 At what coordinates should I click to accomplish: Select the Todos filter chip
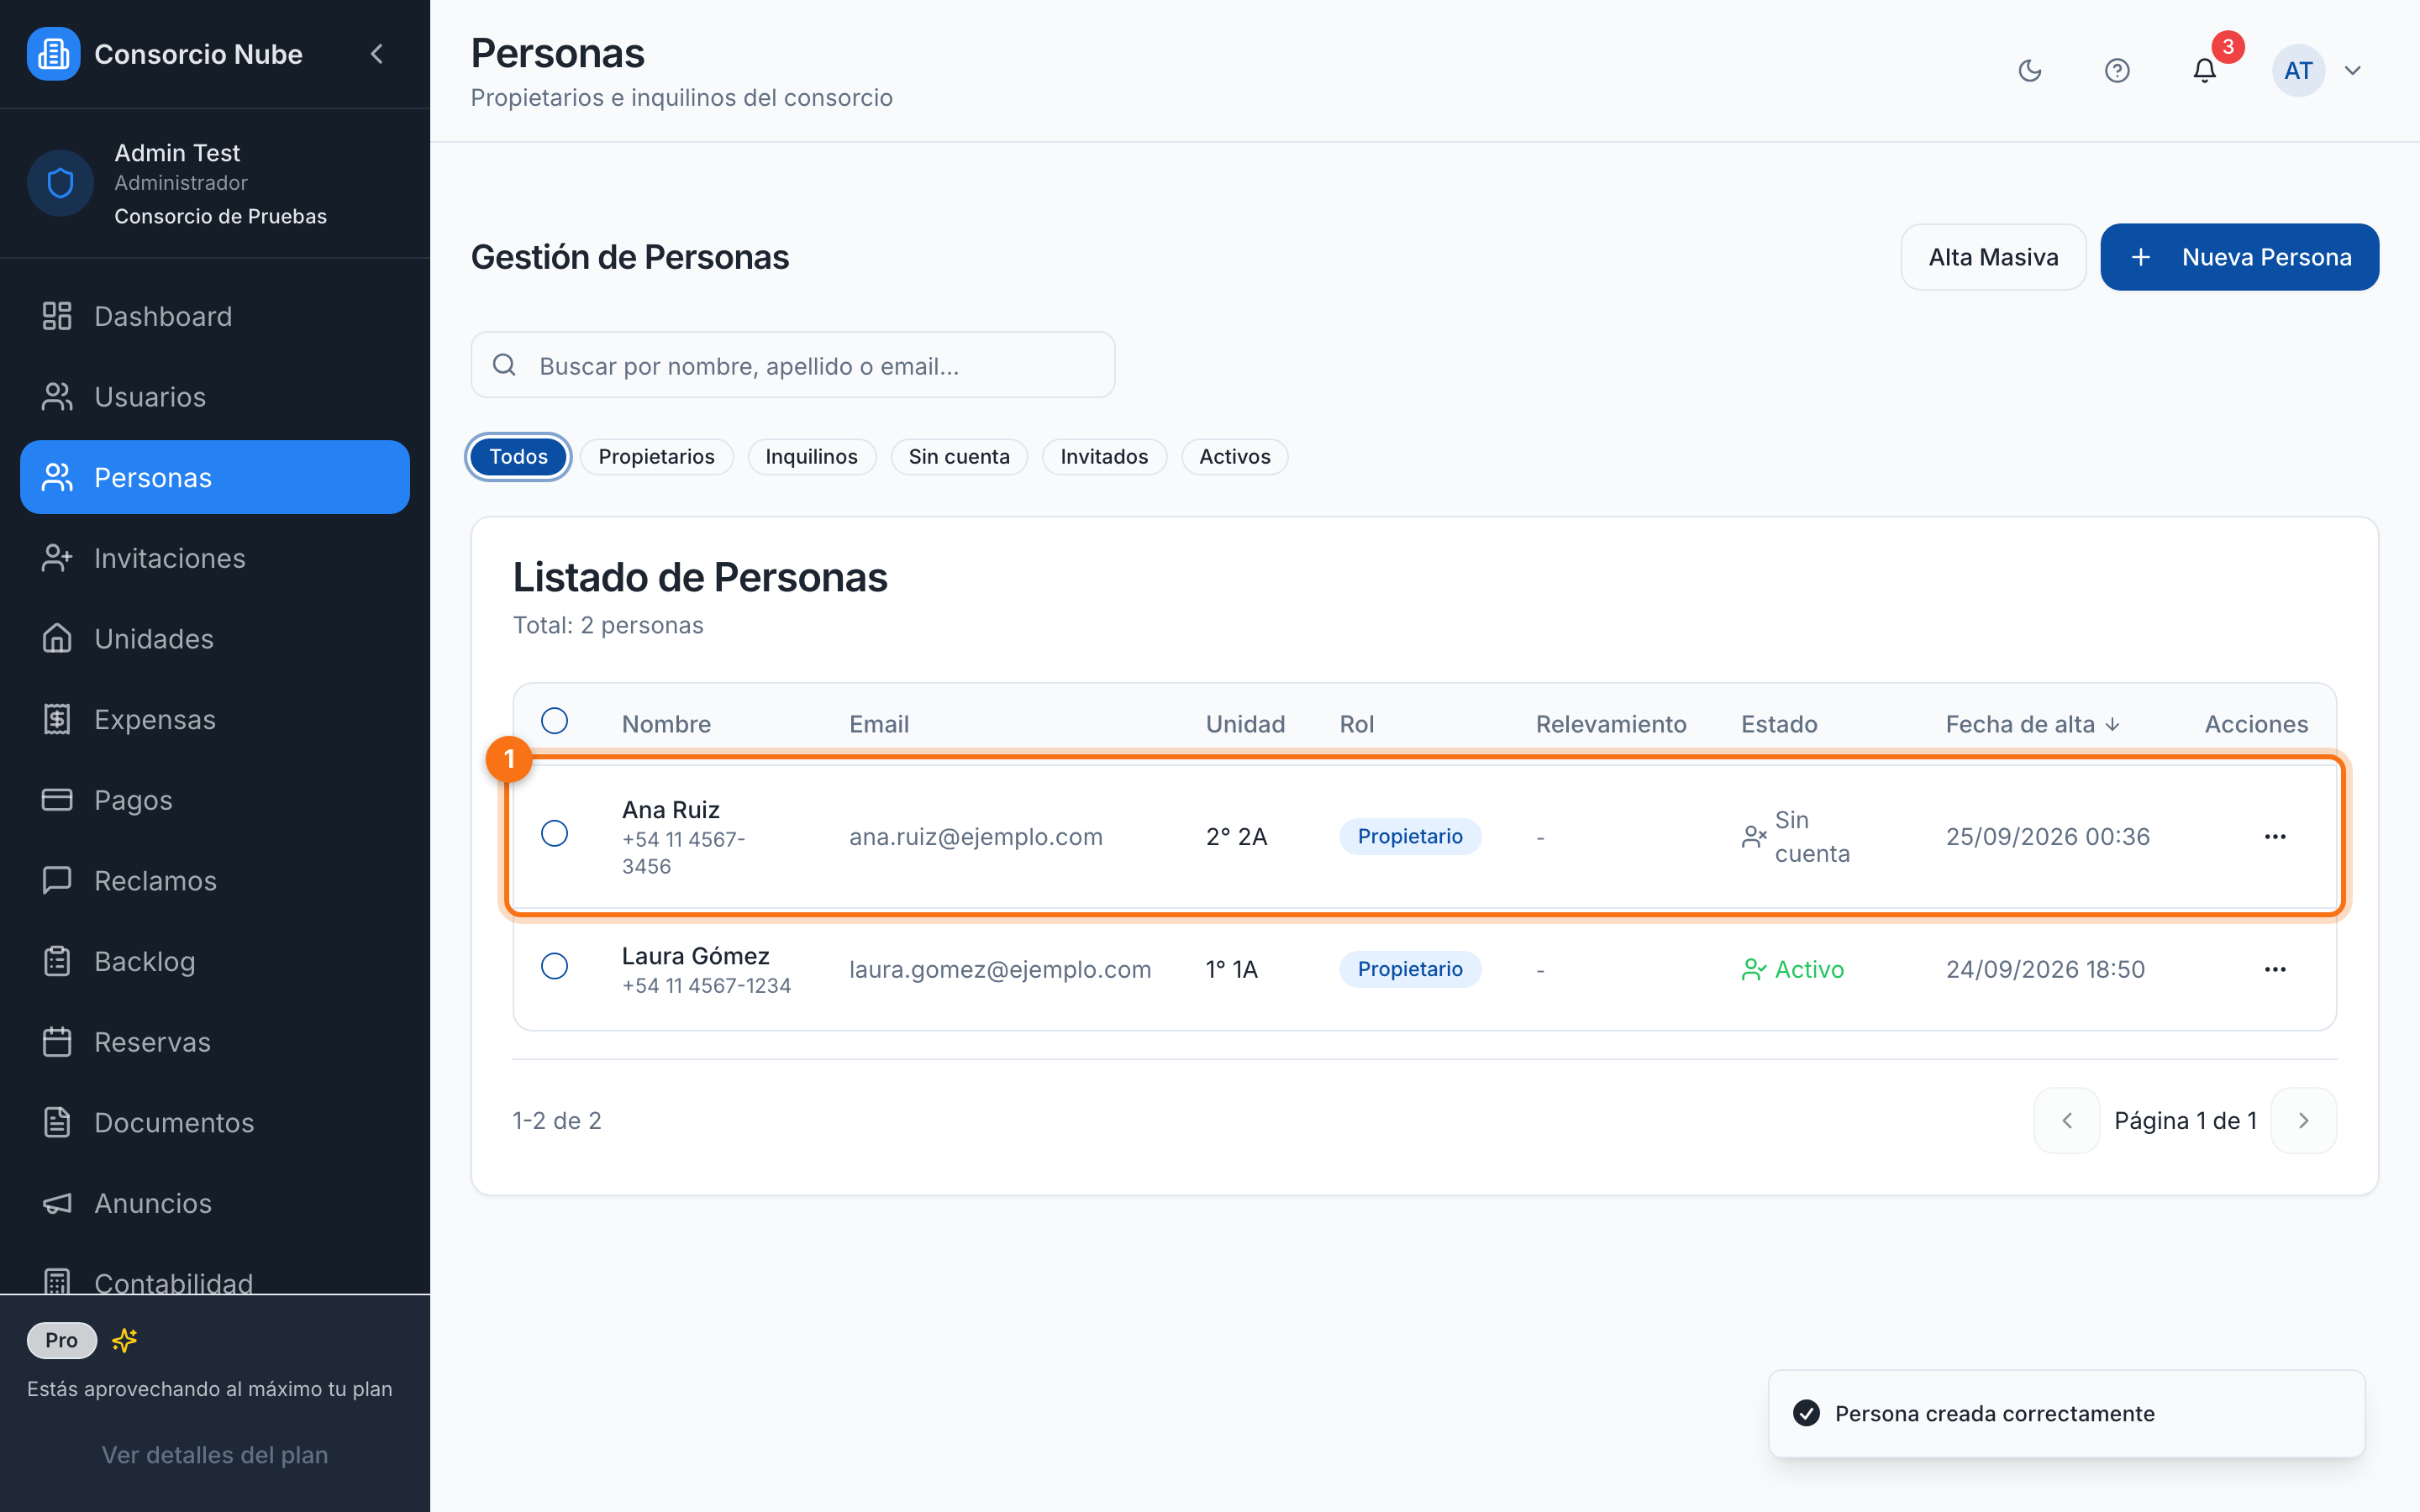click(518, 457)
